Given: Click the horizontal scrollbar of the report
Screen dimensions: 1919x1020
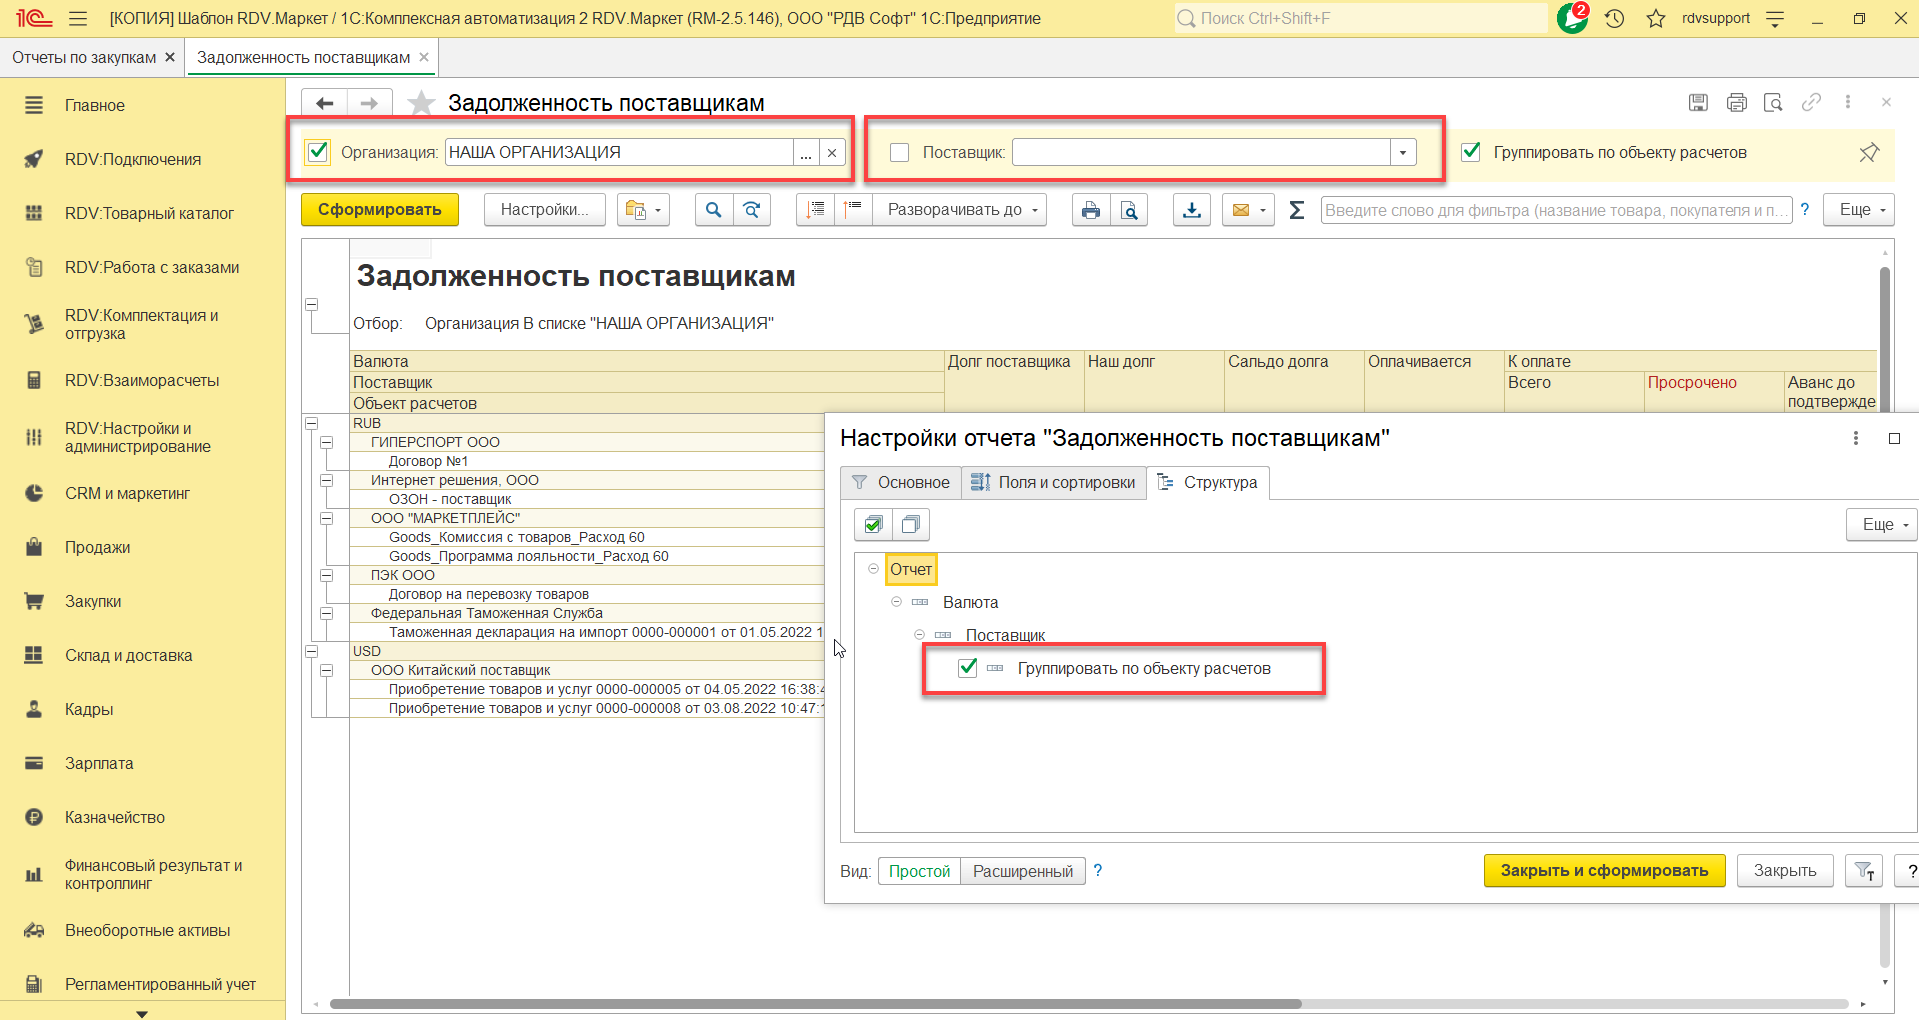Looking at the screenshot, I should [x=815, y=1004].
